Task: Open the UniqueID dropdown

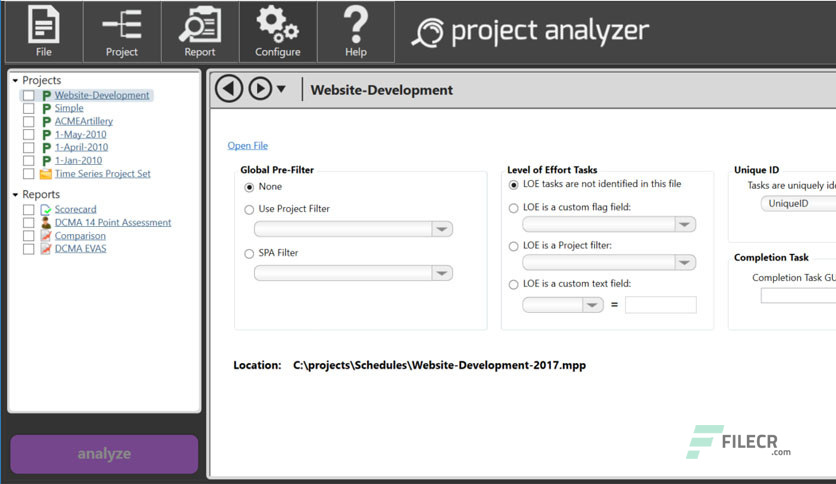Action: pyautogui.click(x=798, y=204)
